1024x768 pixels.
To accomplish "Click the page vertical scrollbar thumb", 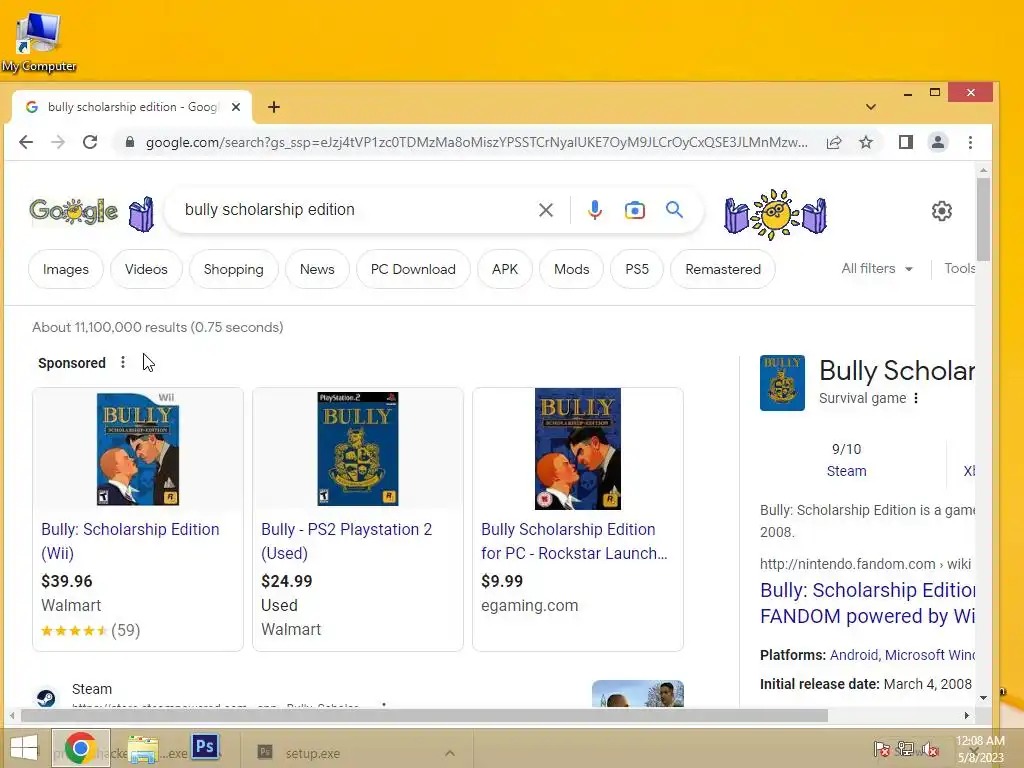I will (x=983, y=219).
